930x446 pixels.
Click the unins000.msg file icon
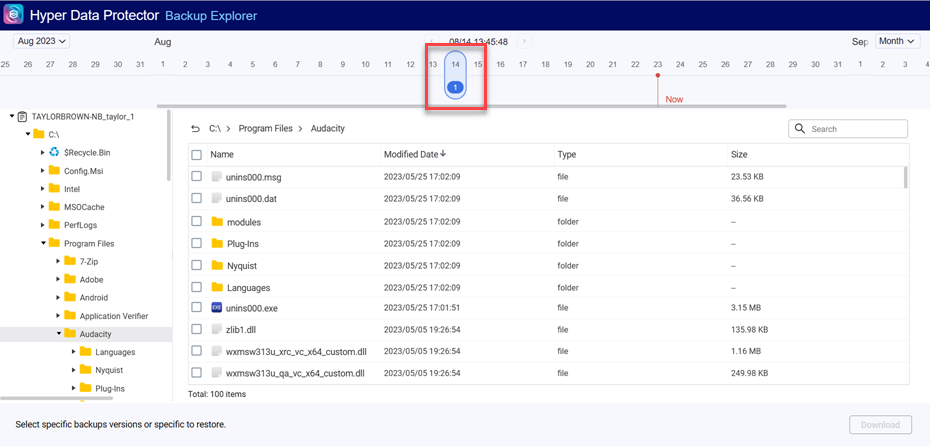click(x=216, y=177)
